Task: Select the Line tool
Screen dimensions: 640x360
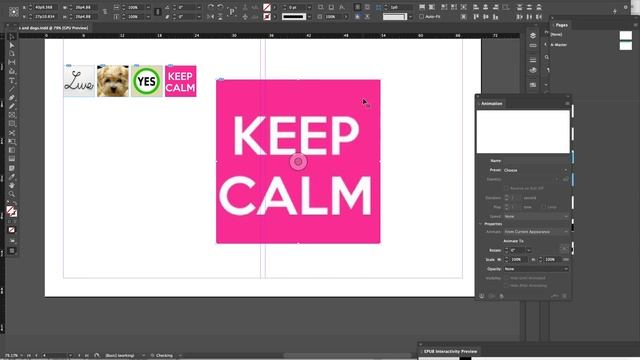Action: click(x=12, y=89)
